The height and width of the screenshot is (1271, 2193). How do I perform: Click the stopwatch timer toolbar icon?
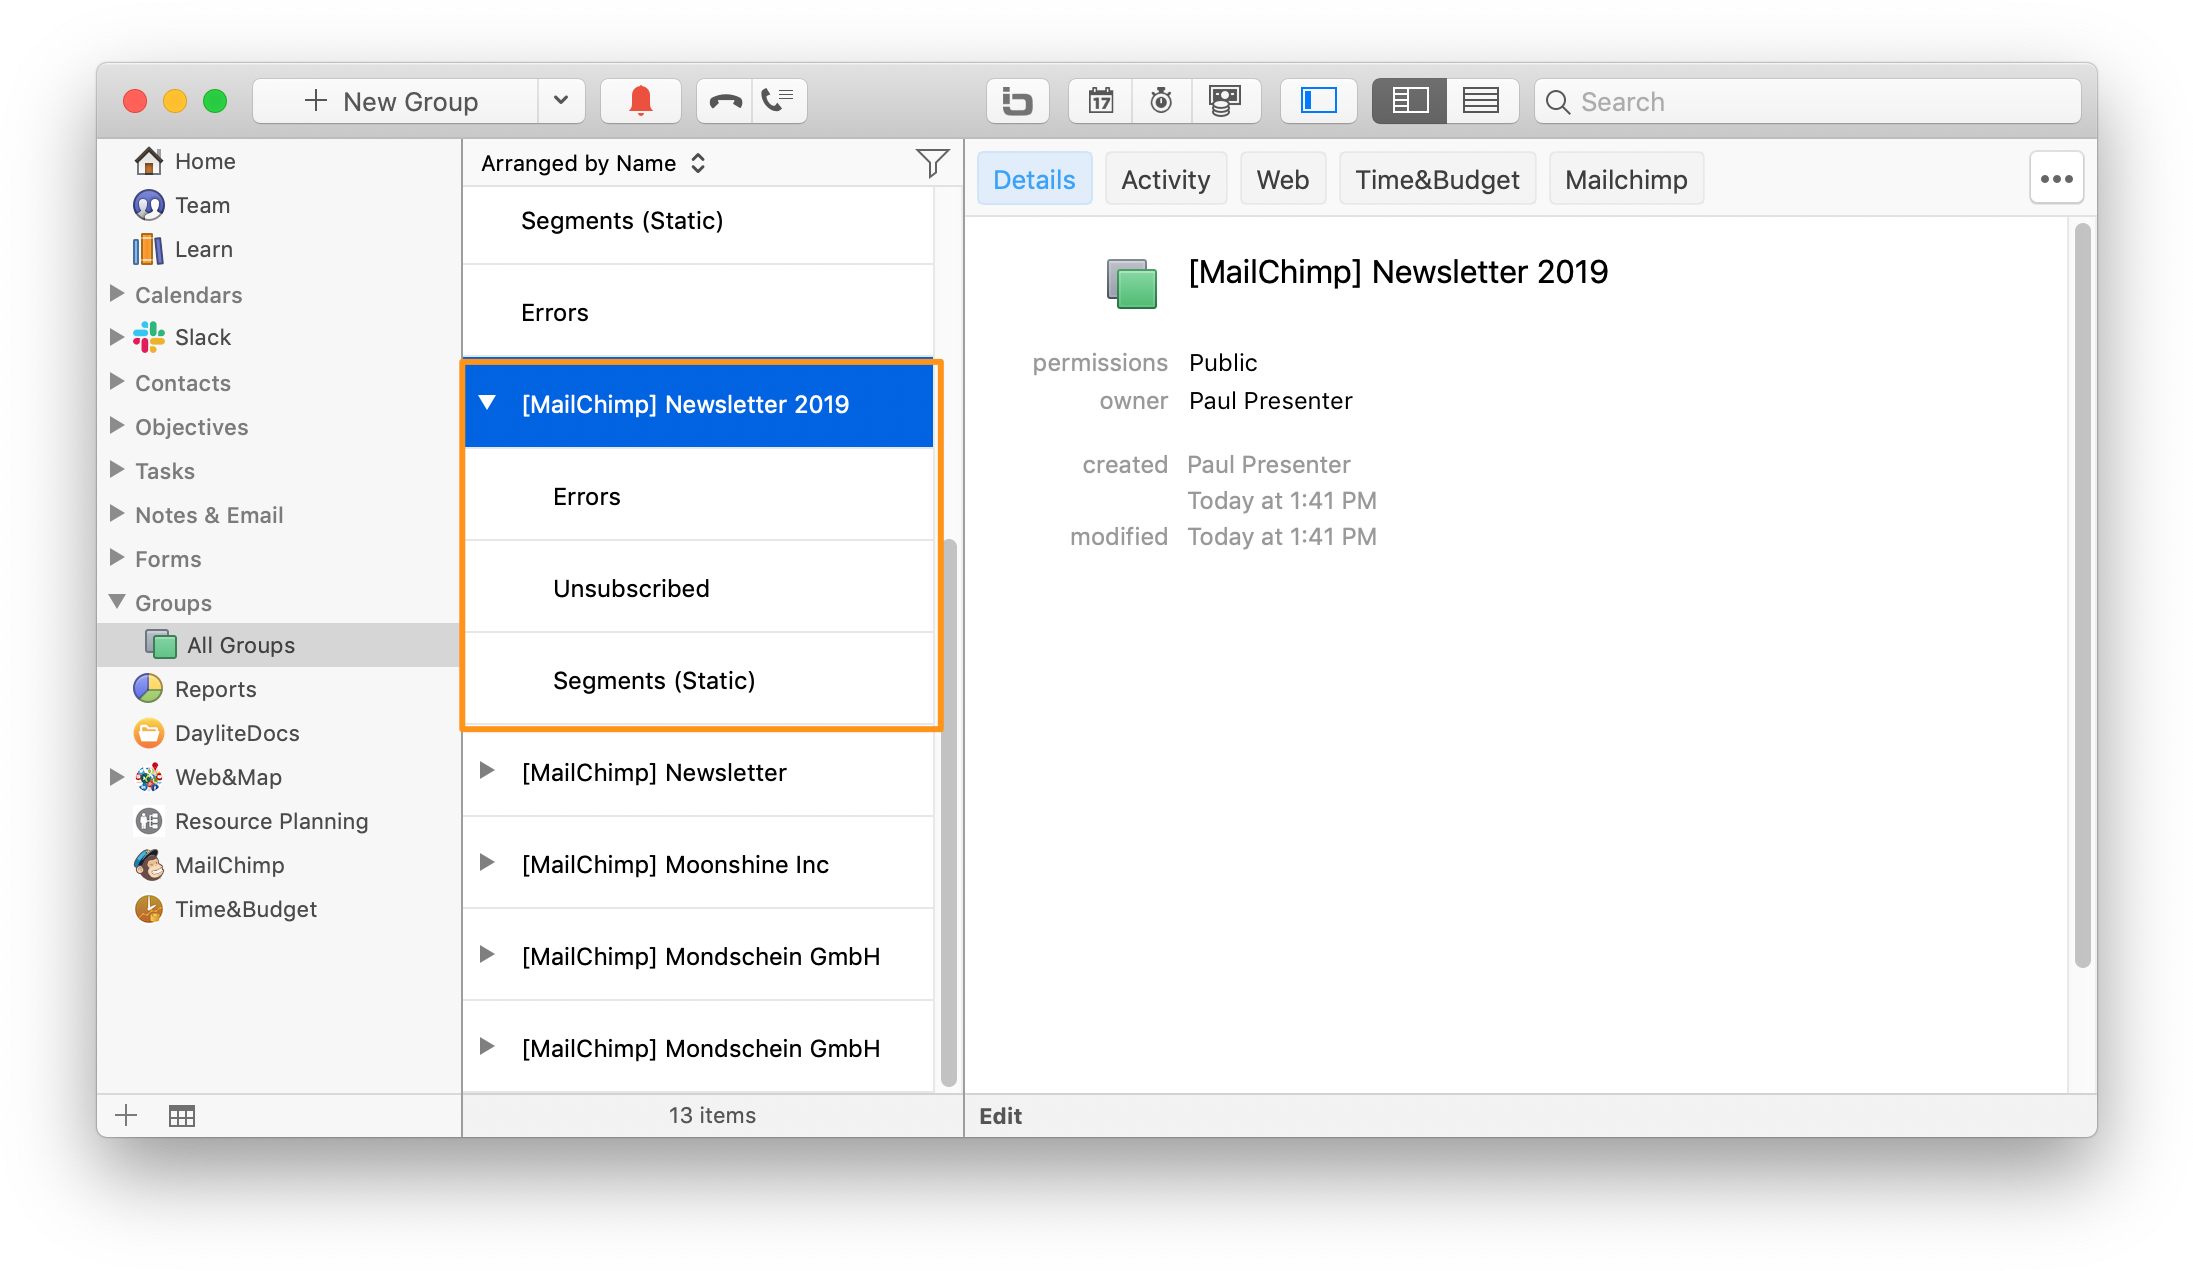click(x=1161, y=101)
